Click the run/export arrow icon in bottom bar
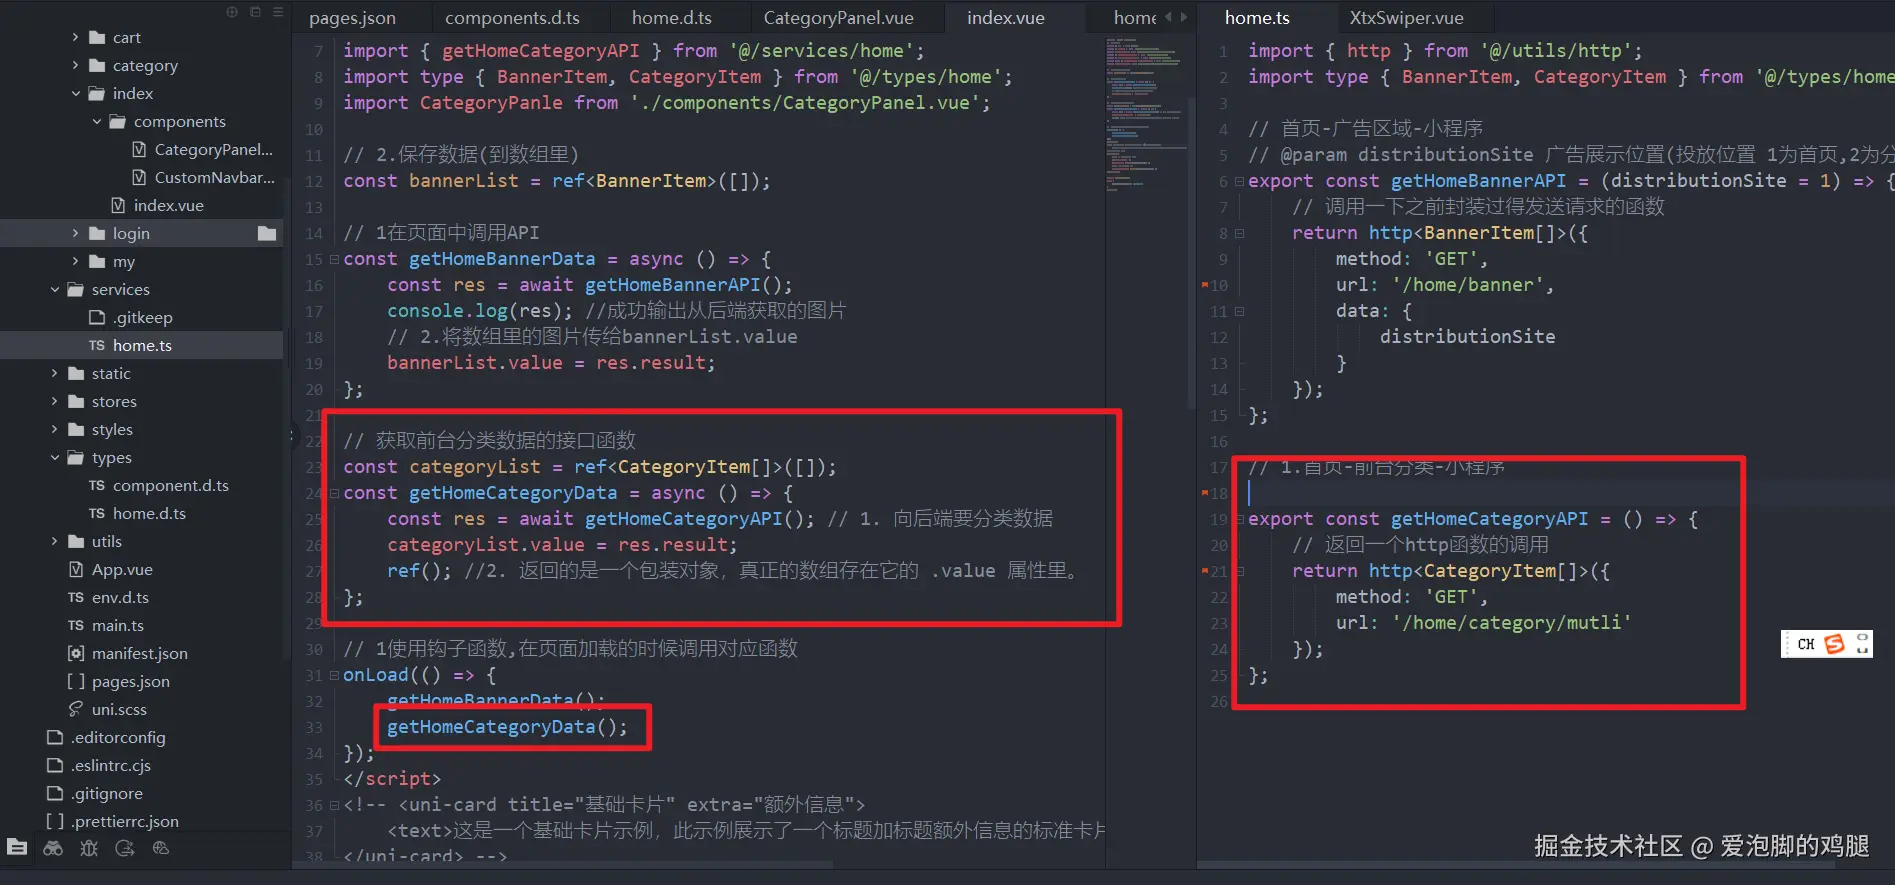1895x885 pixels. (125, 848)
